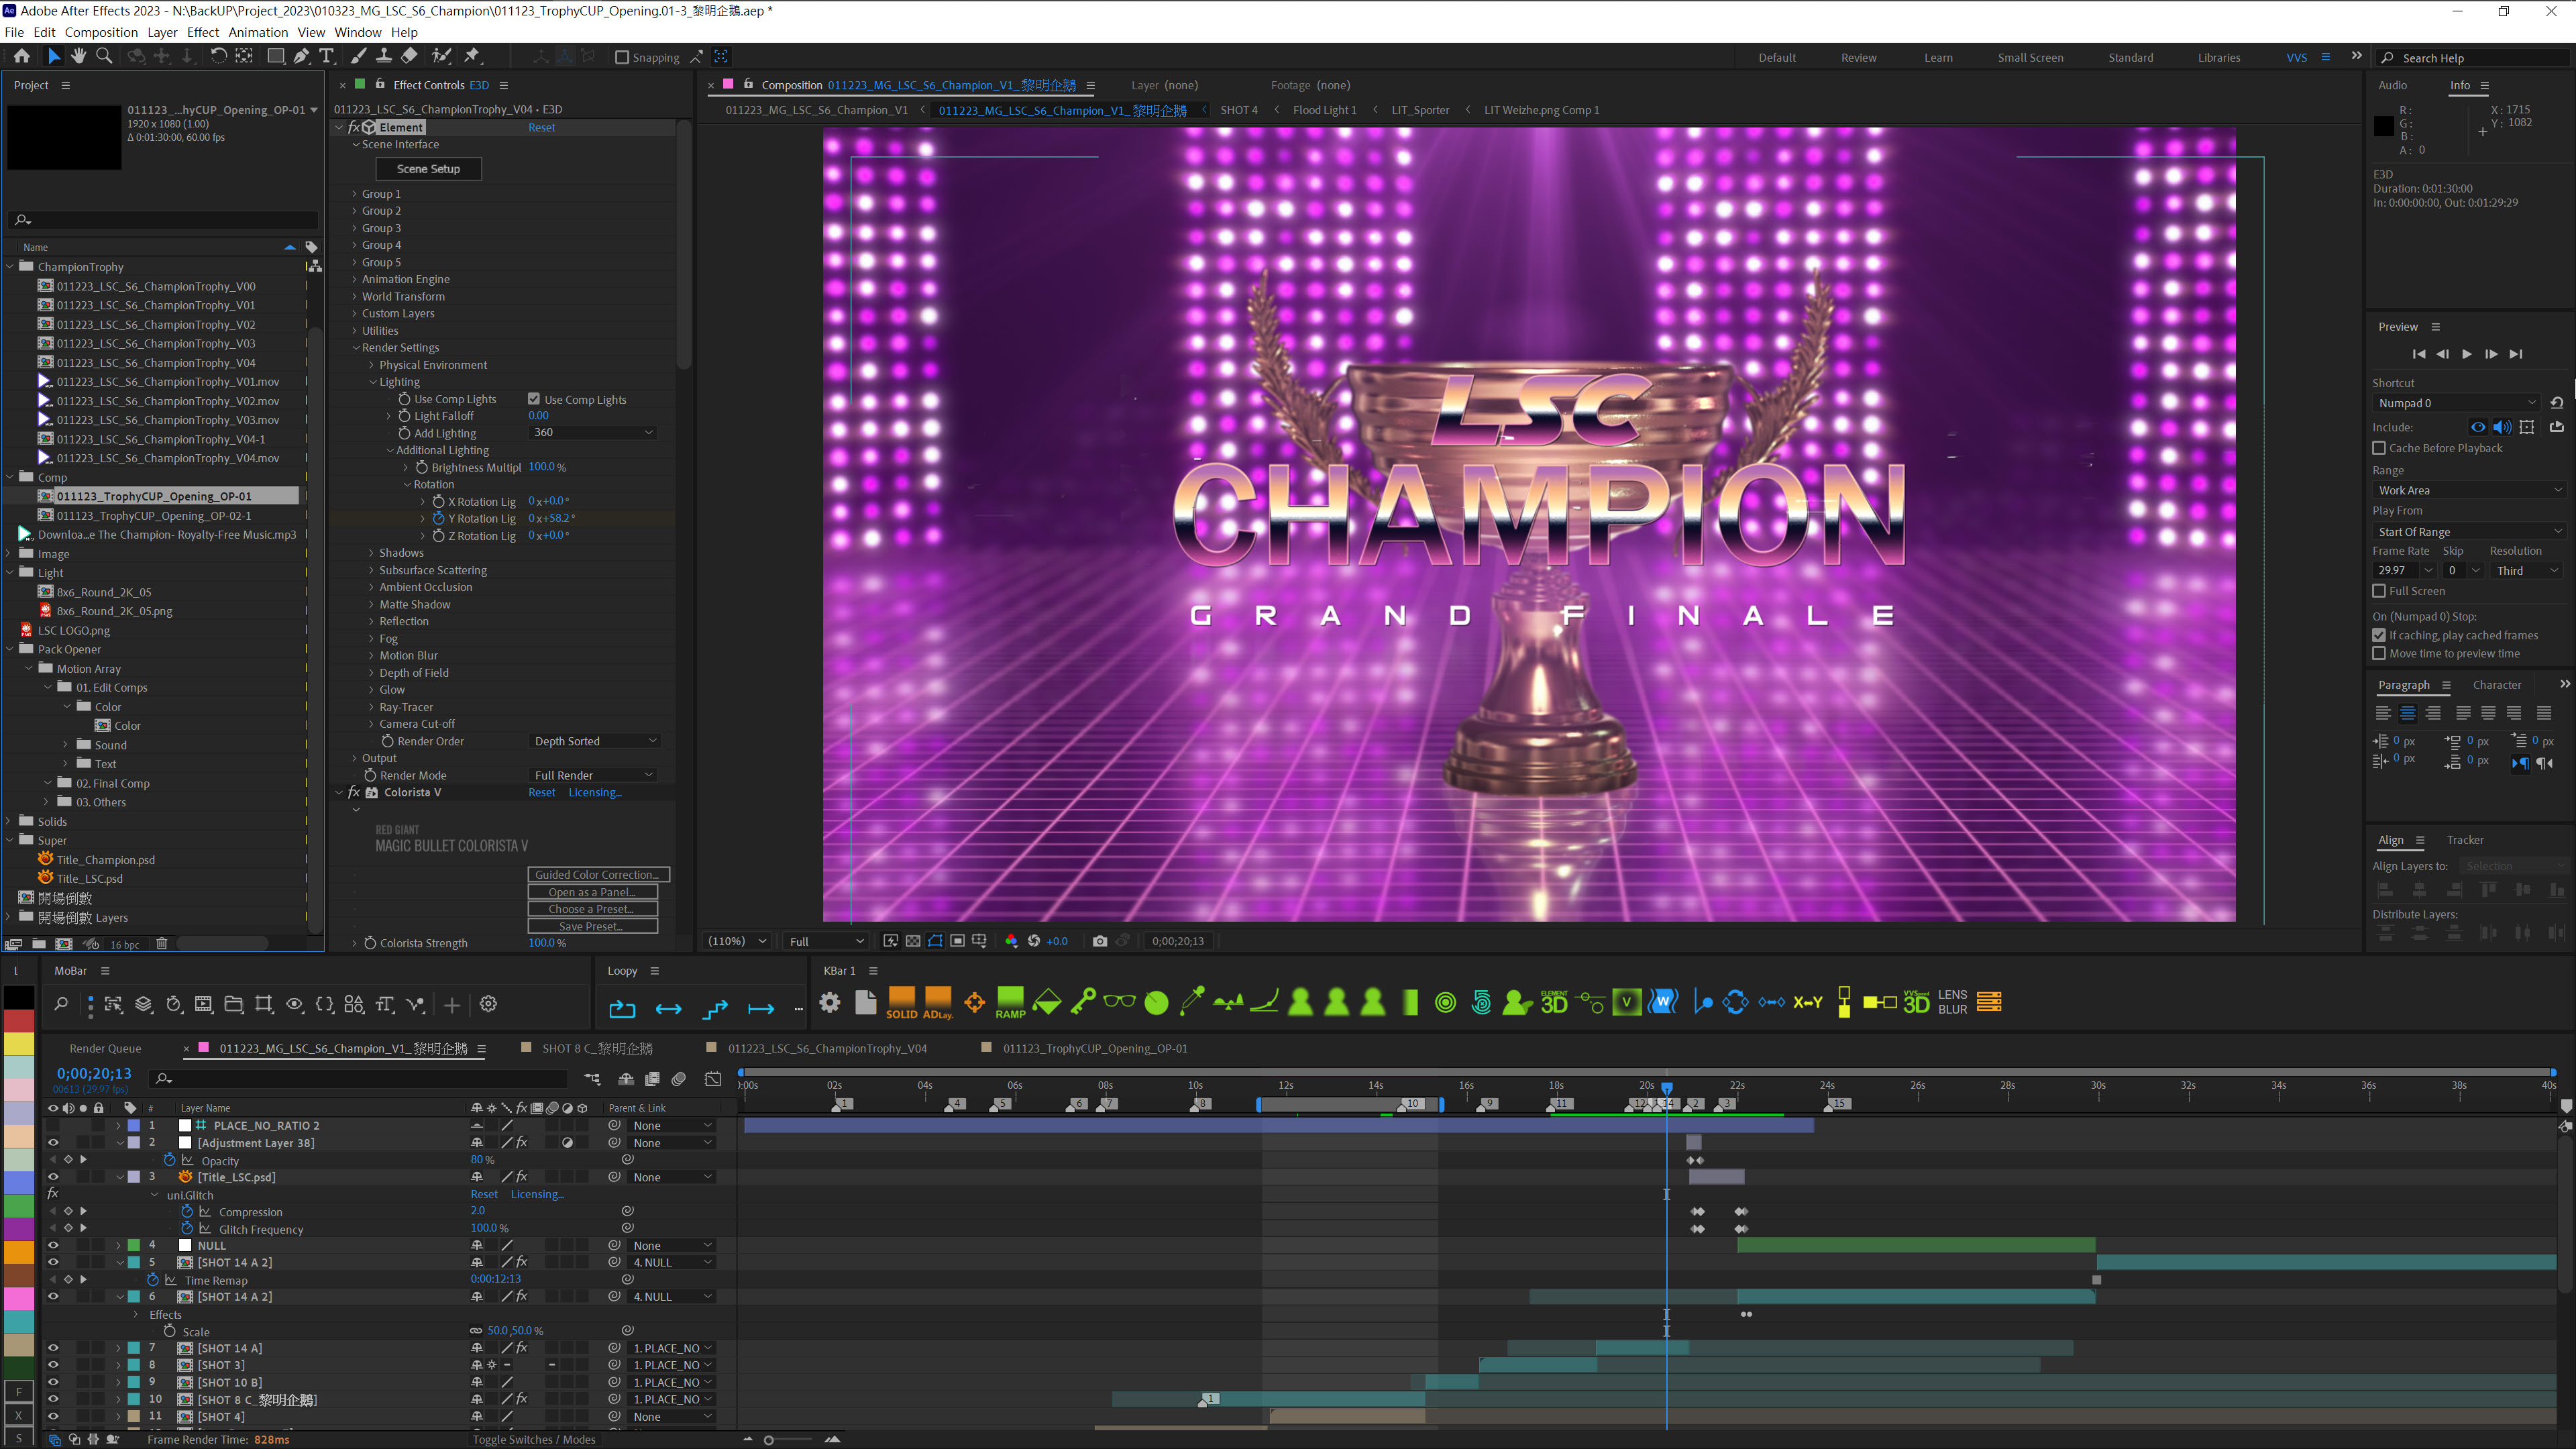
Task: Select the Zoom tool magnifier
Action: tap(104, 57)
